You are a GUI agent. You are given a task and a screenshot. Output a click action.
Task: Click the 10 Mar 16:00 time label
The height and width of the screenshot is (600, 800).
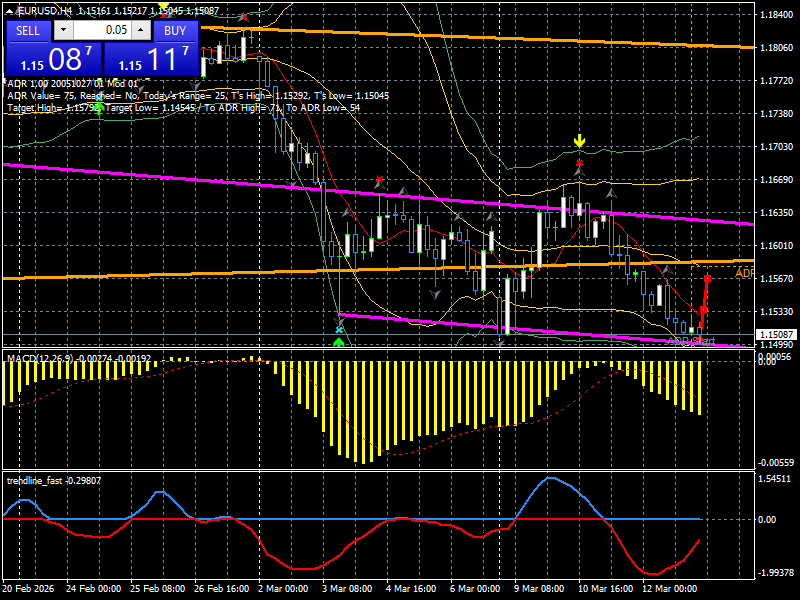pos(606,588)
